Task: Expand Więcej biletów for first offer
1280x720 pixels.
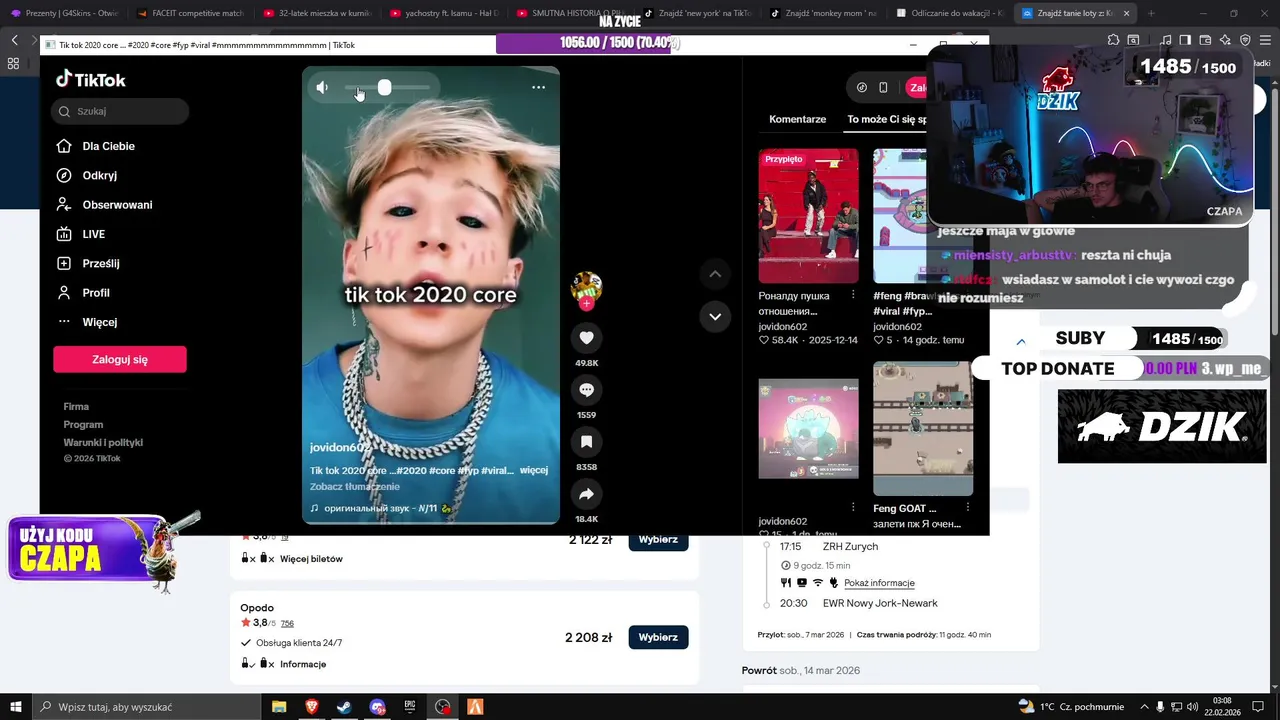Action: click(311, 559)
